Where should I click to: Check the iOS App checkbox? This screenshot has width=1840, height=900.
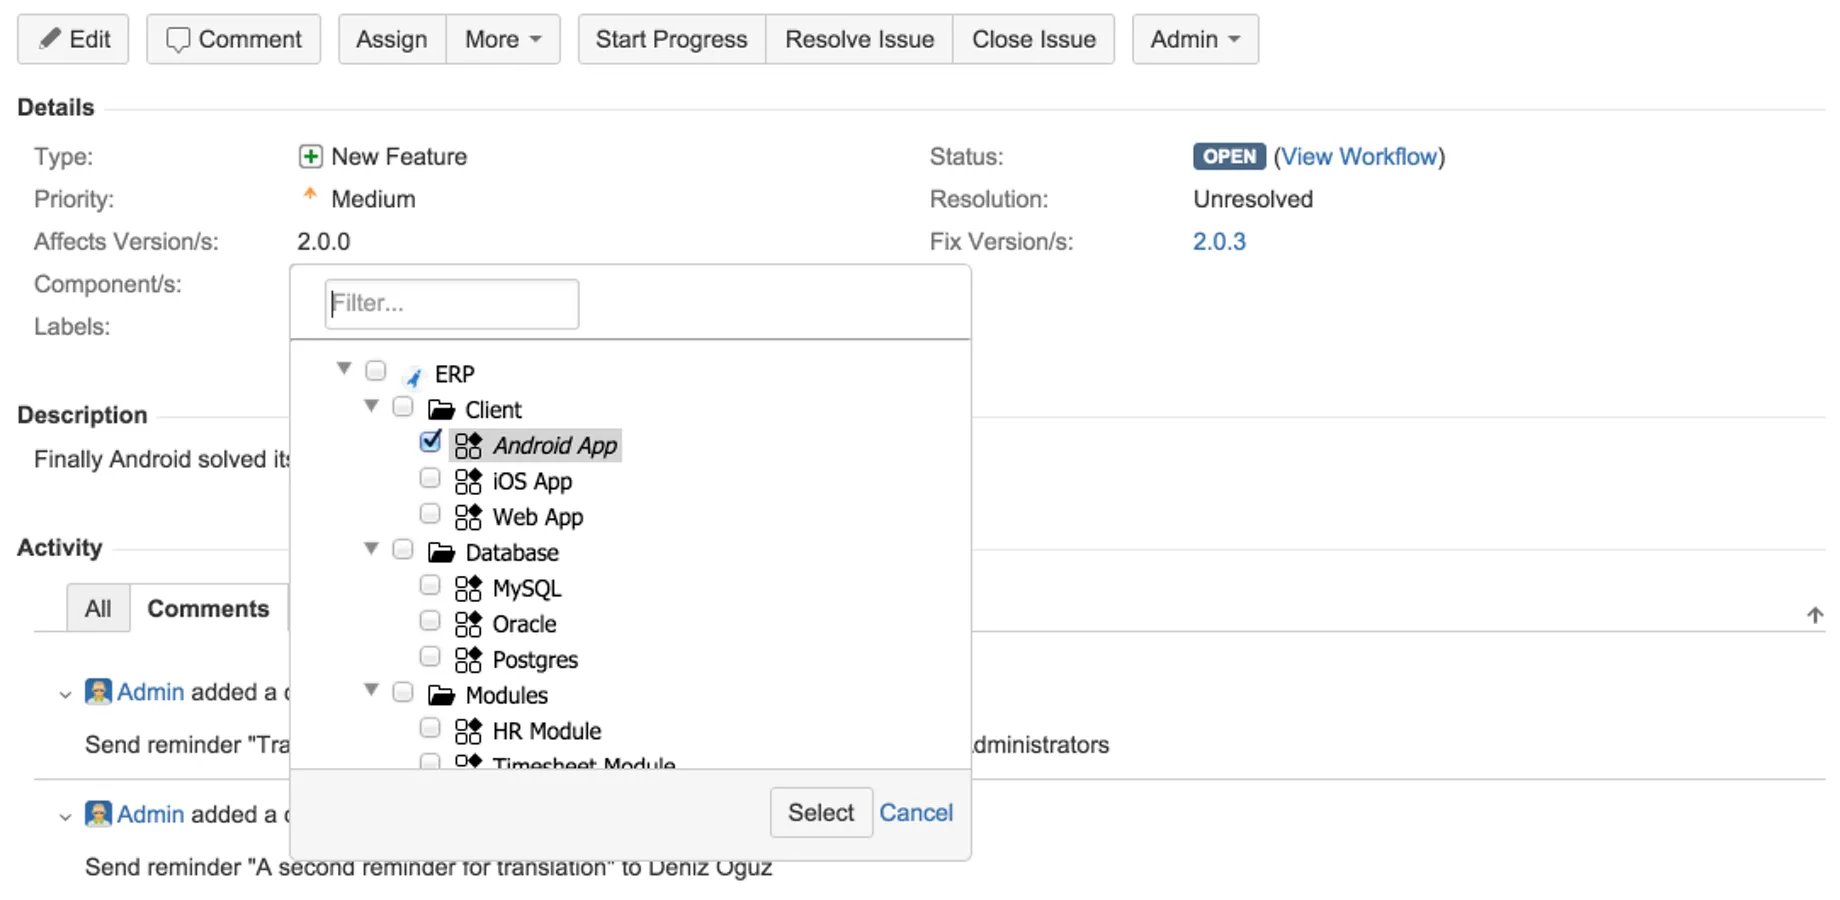pos(430,479)
